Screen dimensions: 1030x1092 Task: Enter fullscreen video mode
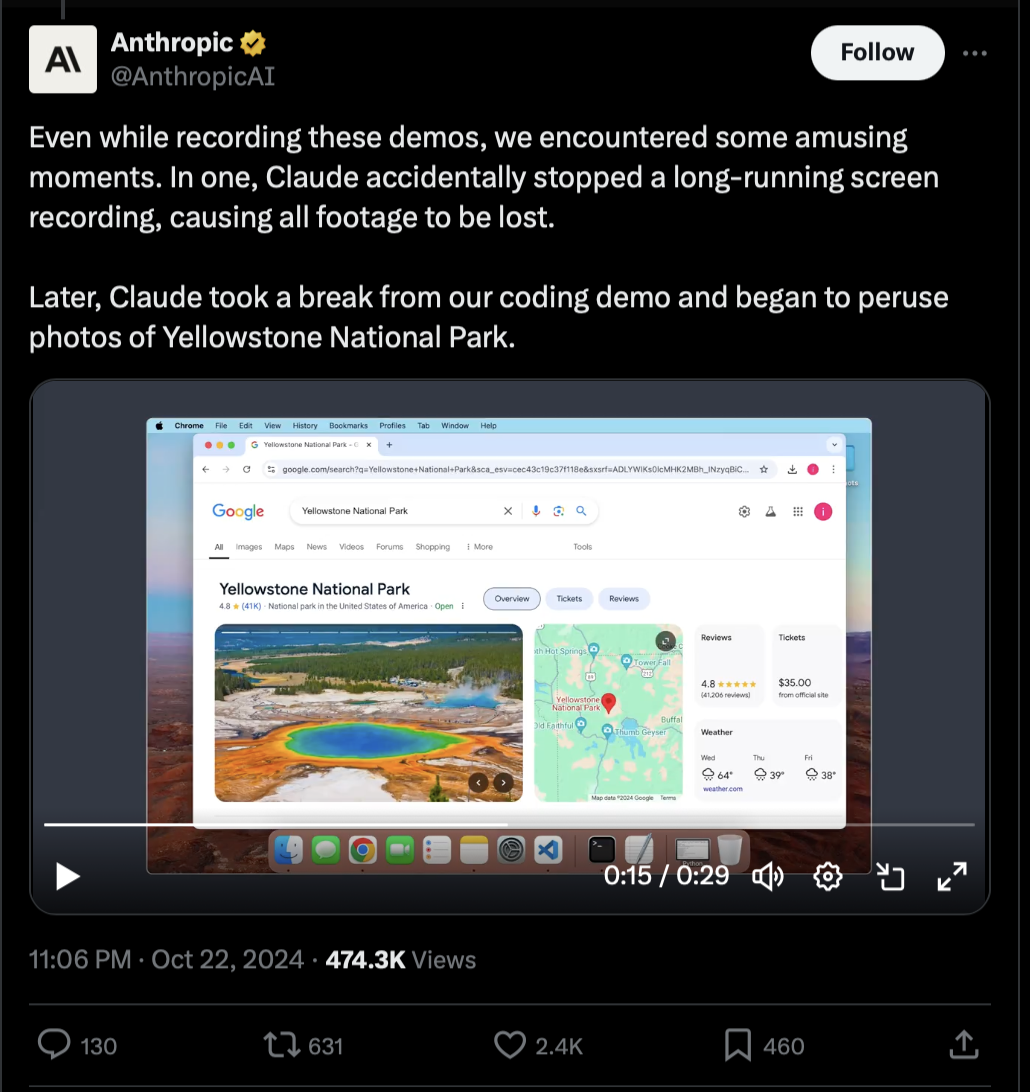pos(952,876)
